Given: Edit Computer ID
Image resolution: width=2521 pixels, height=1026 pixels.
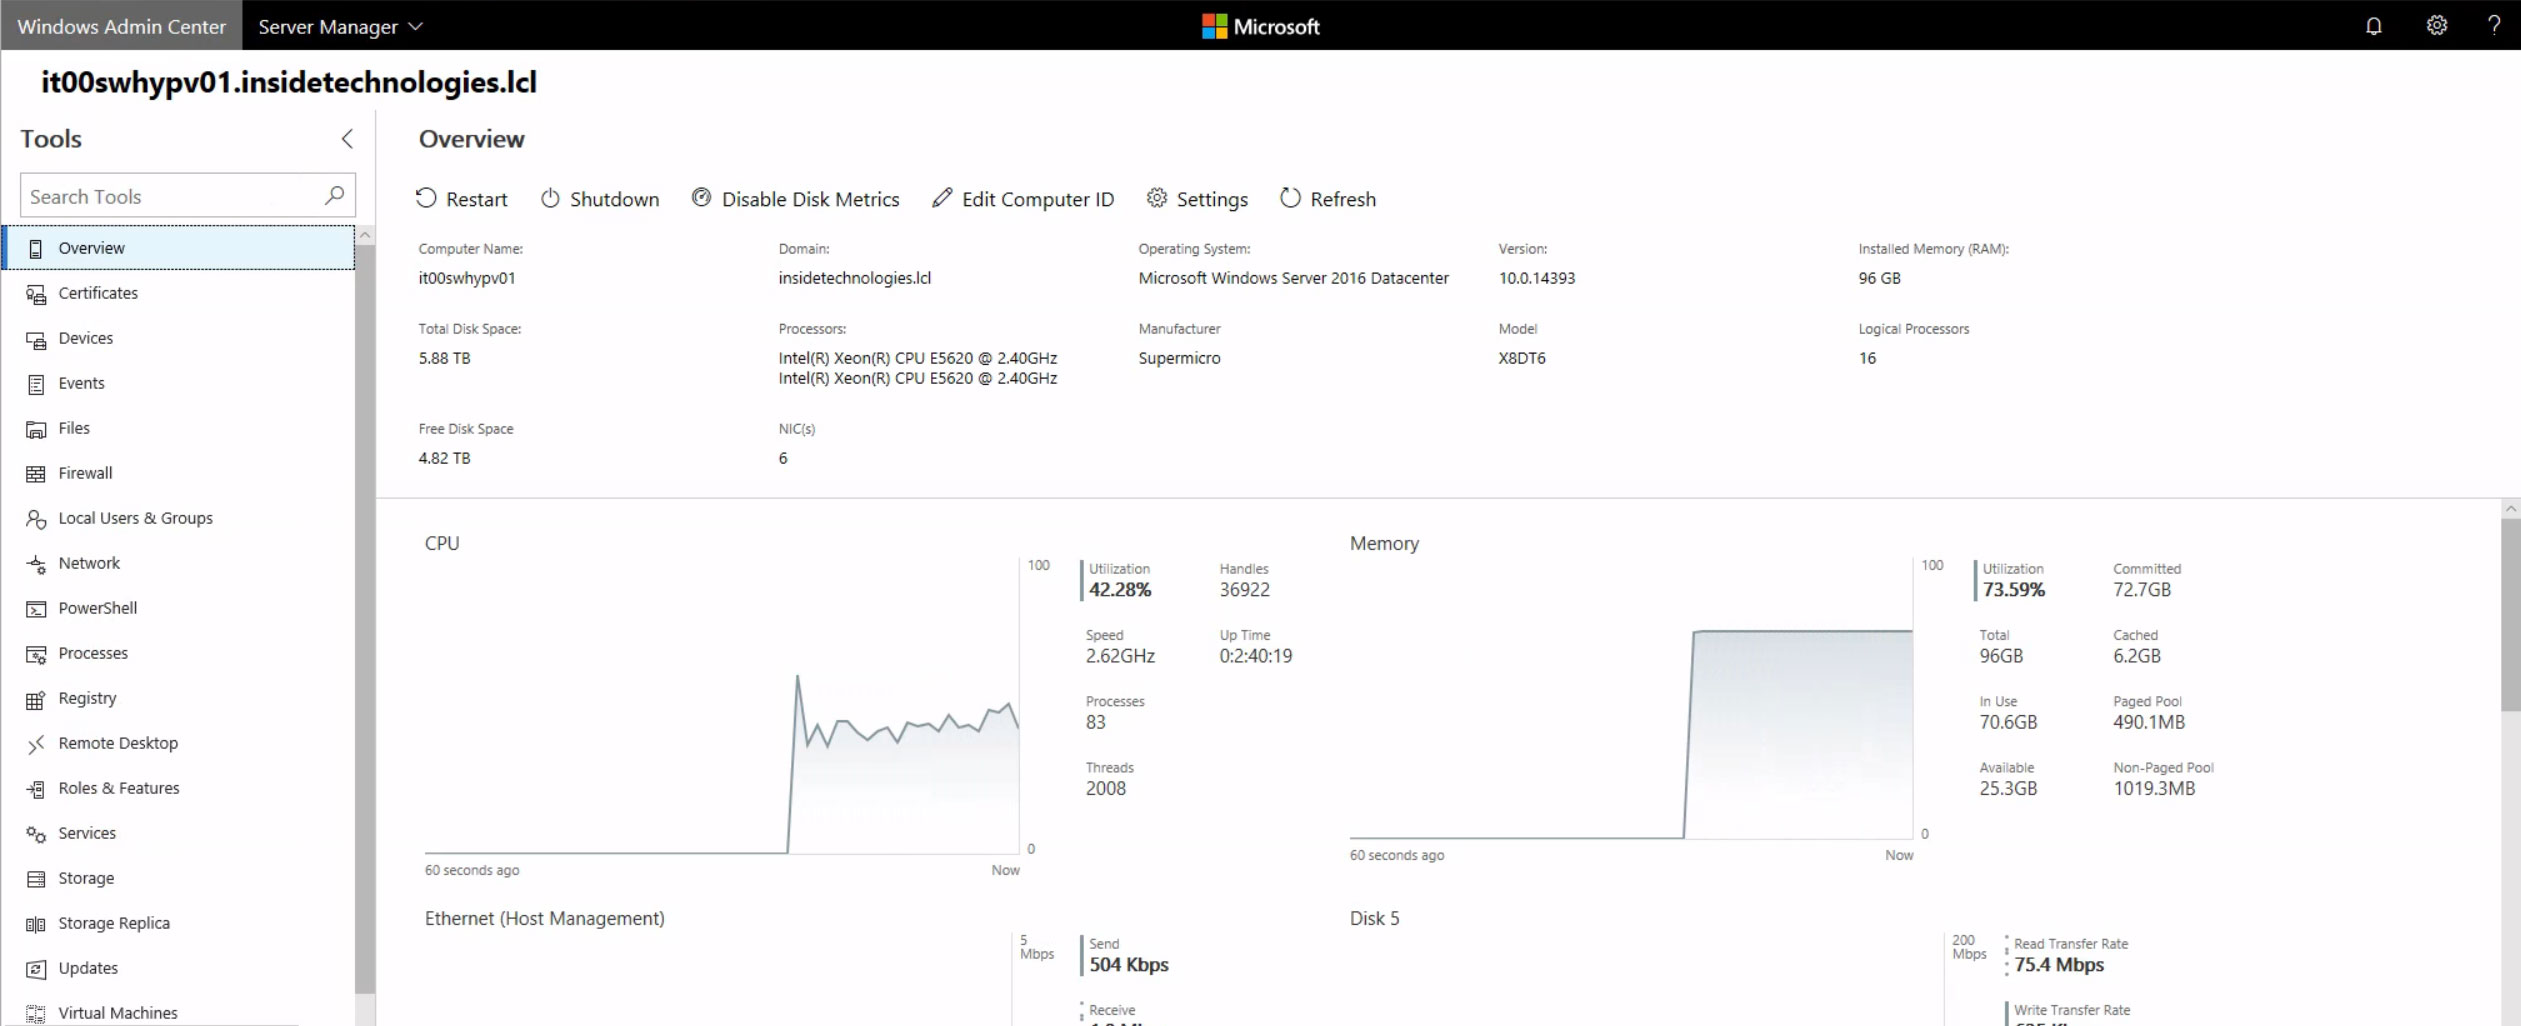Looking at the screenshot, I should [x=1023, y=199].
